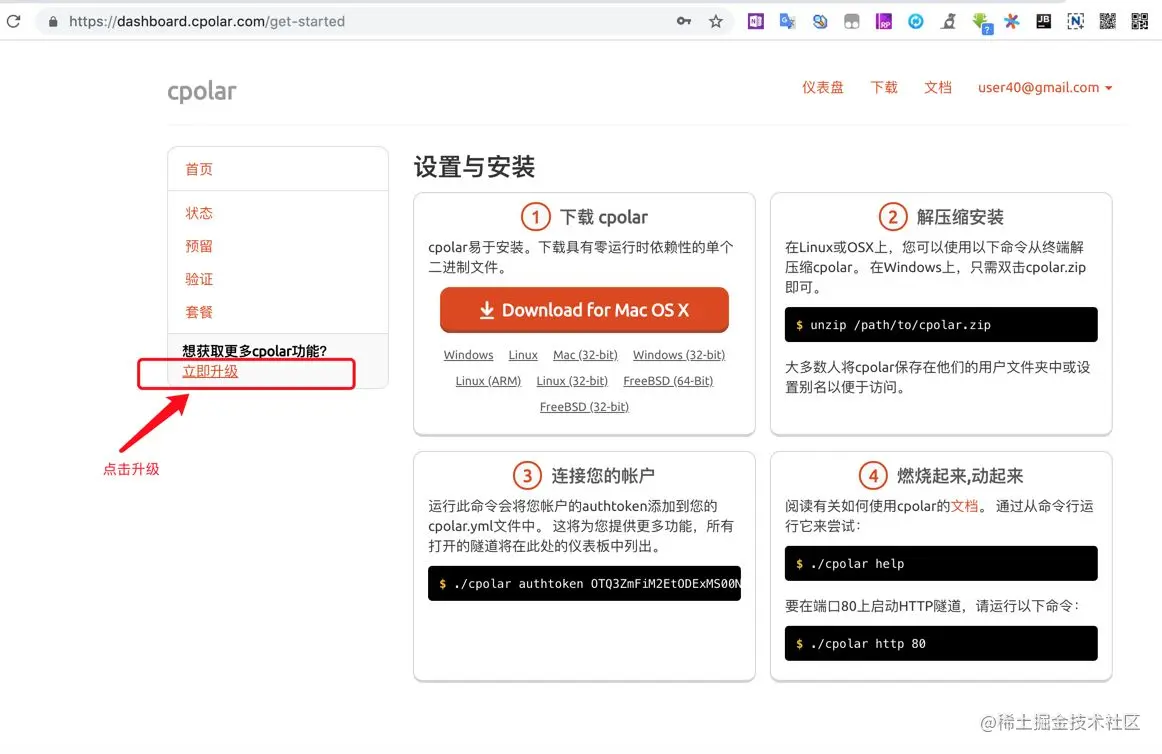
Task: Open 文档 in the top navigation
Action: (x=937, y=87)
